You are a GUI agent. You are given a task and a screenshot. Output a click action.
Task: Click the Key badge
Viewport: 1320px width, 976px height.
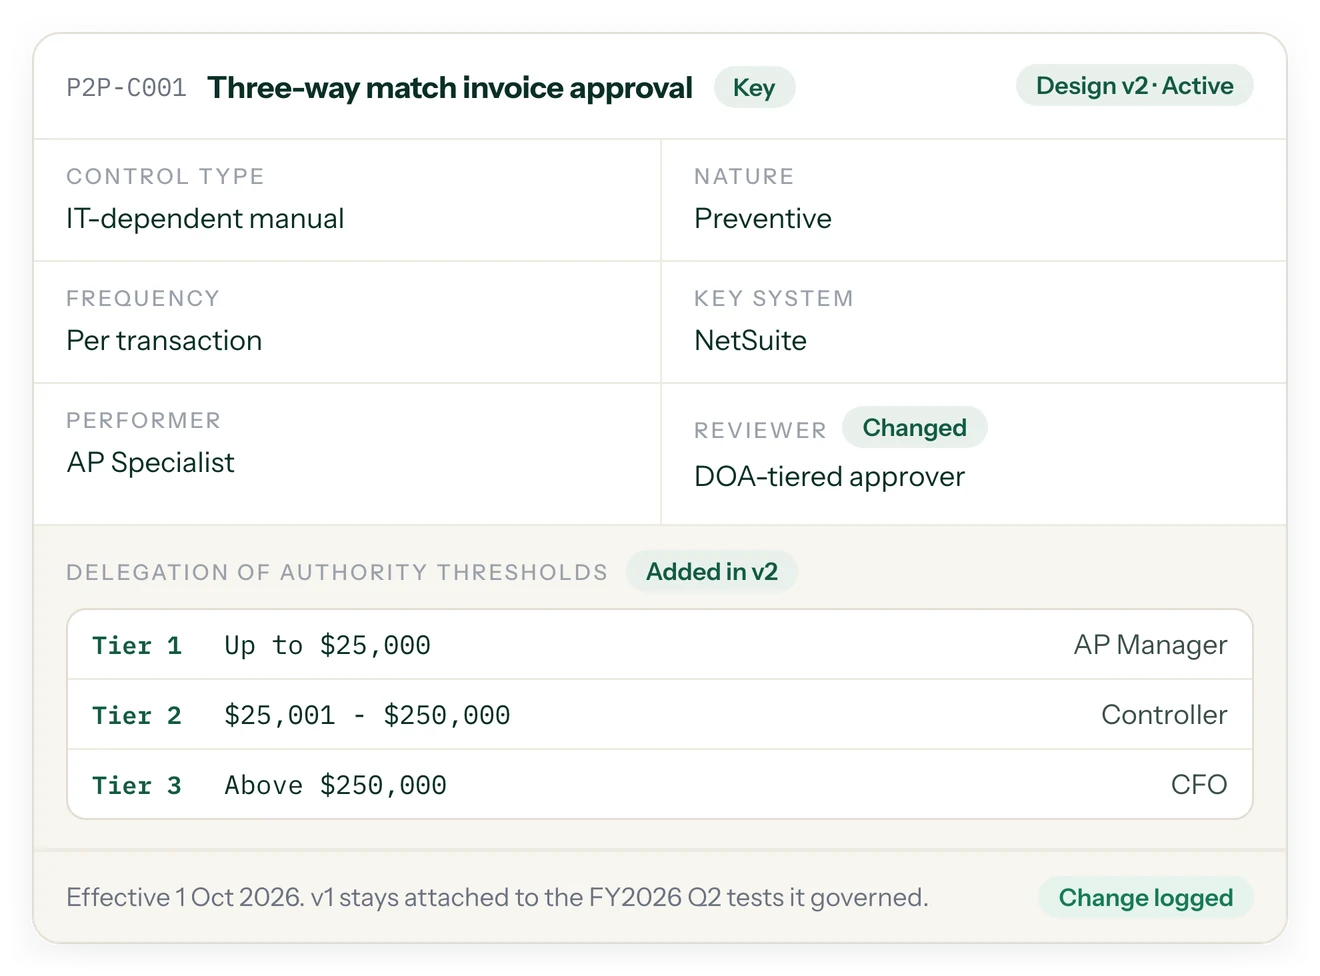754,88
